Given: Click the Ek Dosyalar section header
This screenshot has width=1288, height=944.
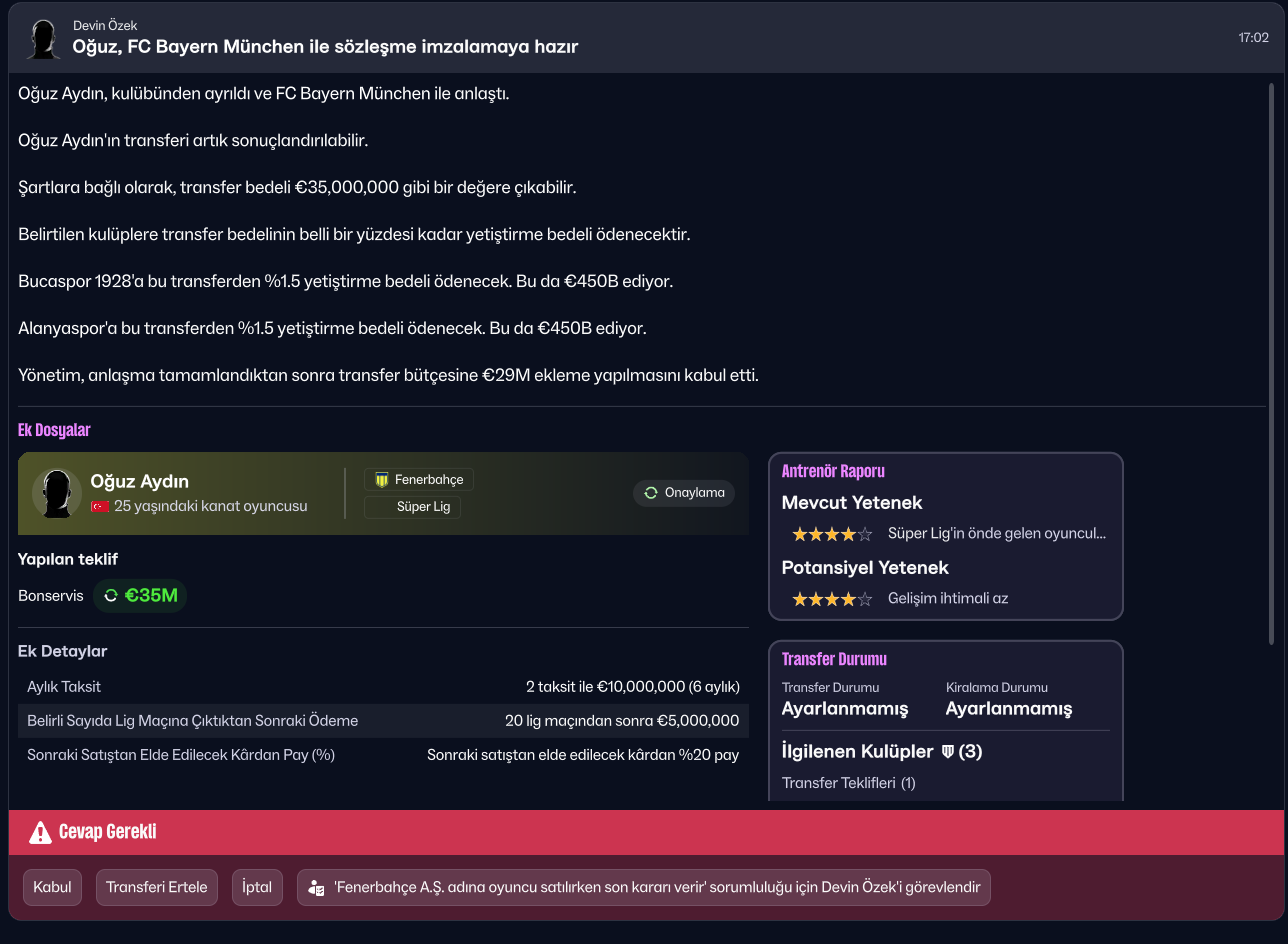Looking at the screenshot, I should [x=54, y=430].
